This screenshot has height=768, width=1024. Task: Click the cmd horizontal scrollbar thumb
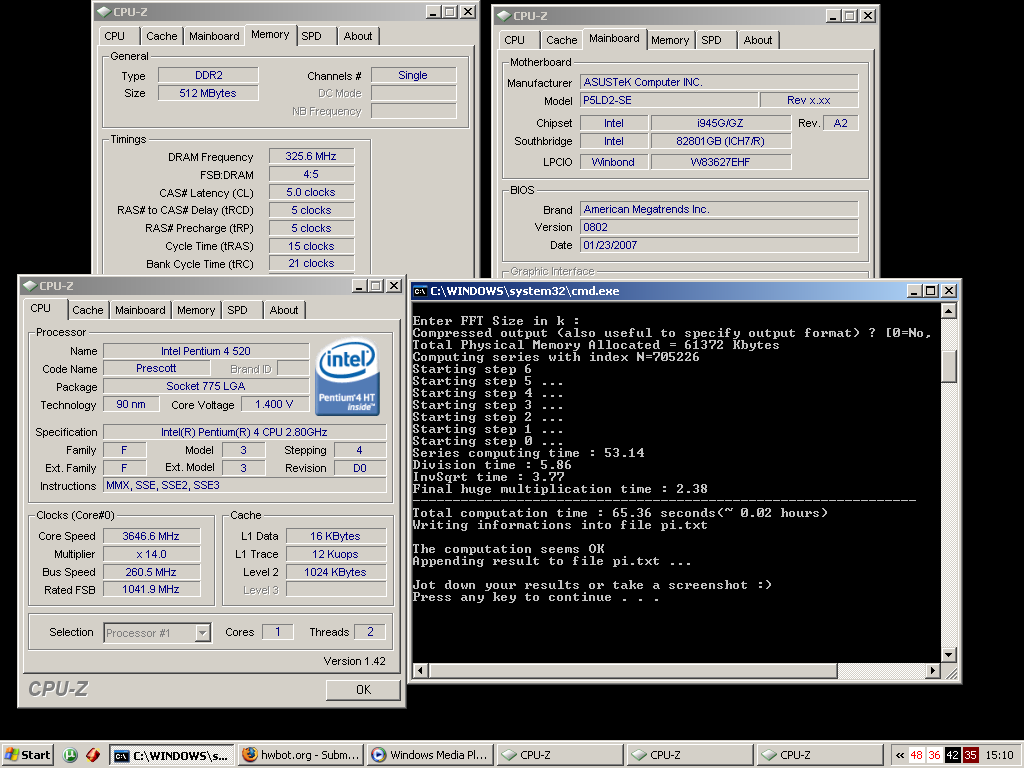633,671
